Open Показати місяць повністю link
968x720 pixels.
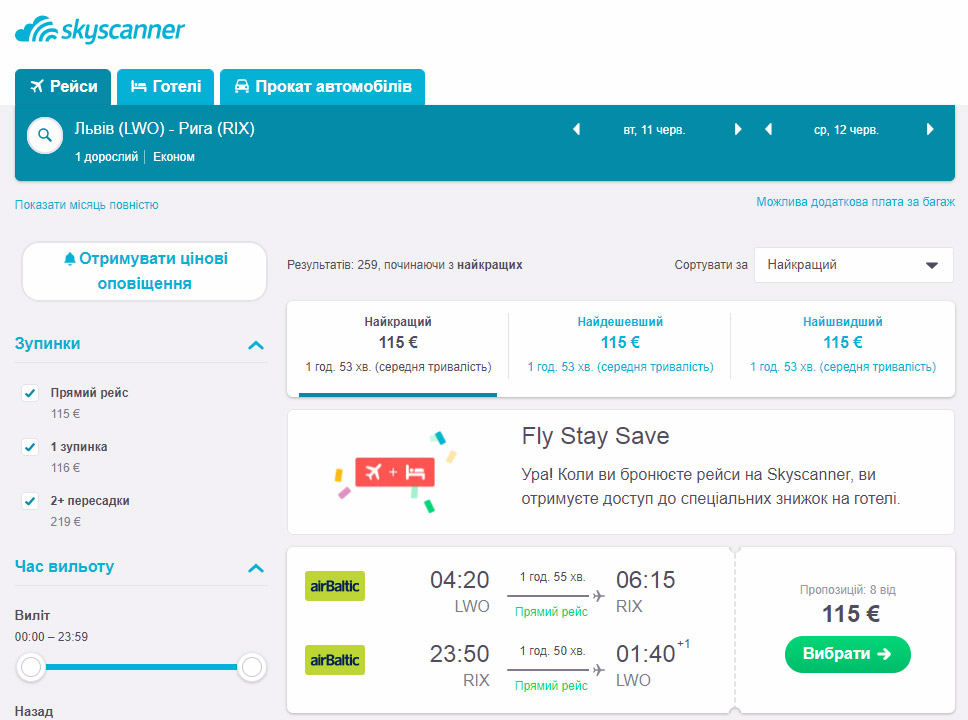tap(86, 205)
